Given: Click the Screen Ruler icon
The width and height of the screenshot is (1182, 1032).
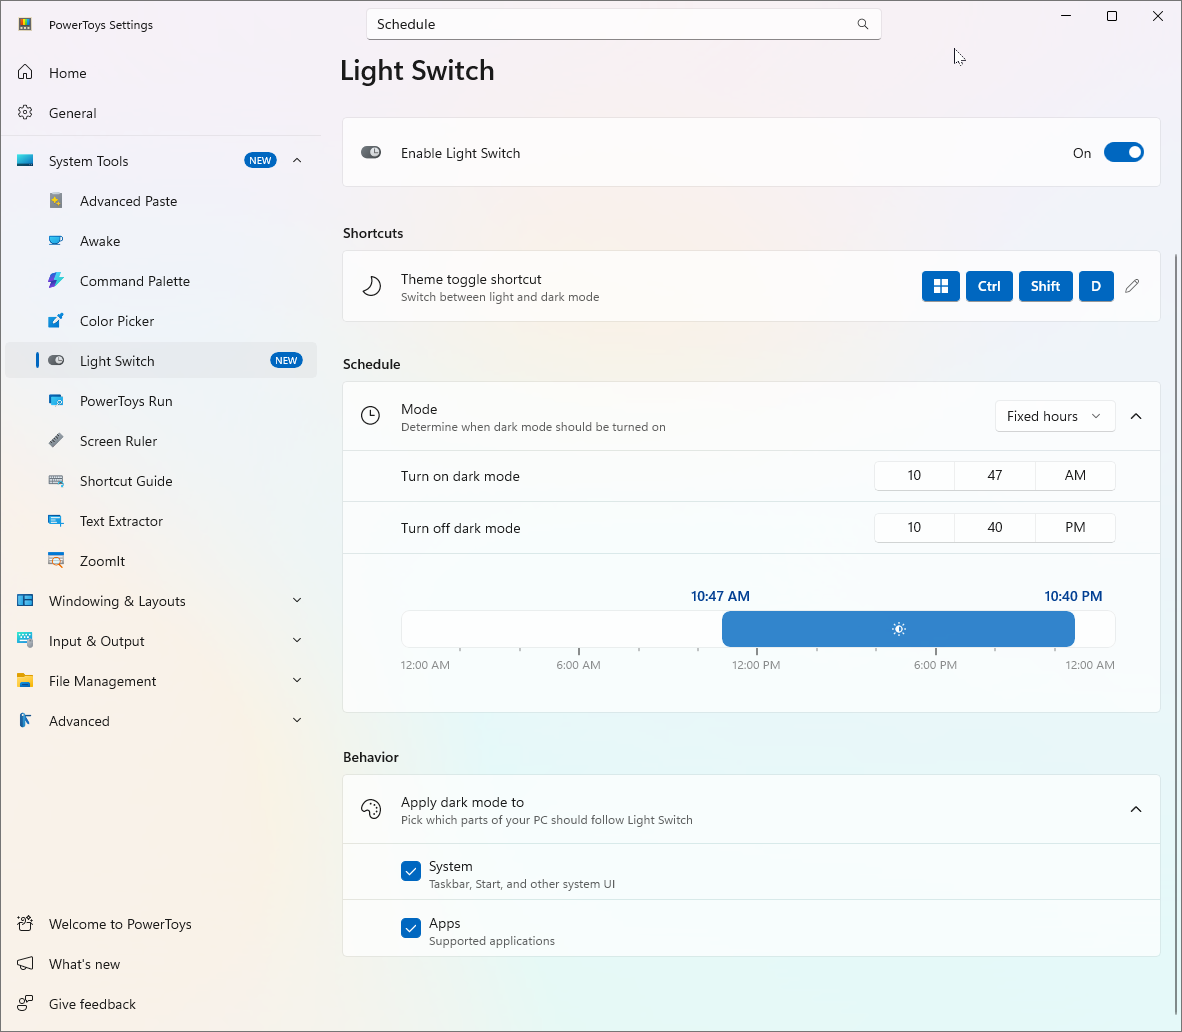Looking at the screenshot, I should pyautogui.click(x=56, y=441).
